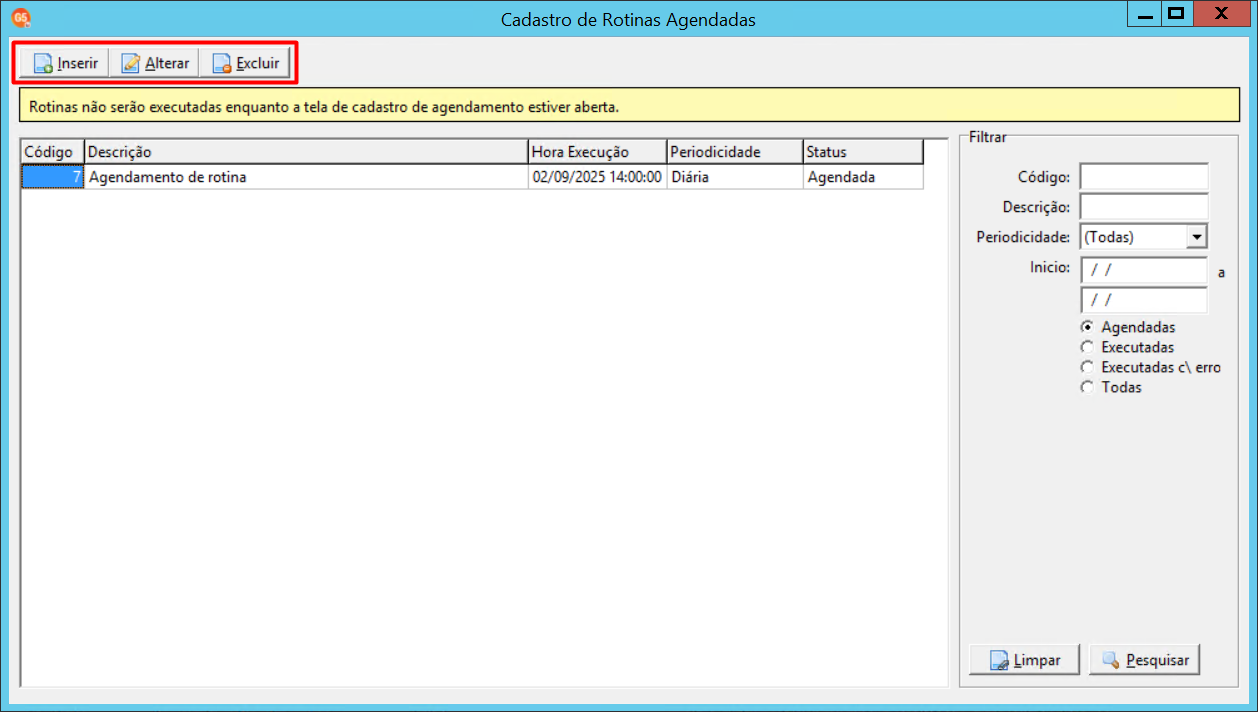Sort by the Descrição column header
Viewport: 1258px width, 712px height.
pyautogui.click(x=306, y=152)
